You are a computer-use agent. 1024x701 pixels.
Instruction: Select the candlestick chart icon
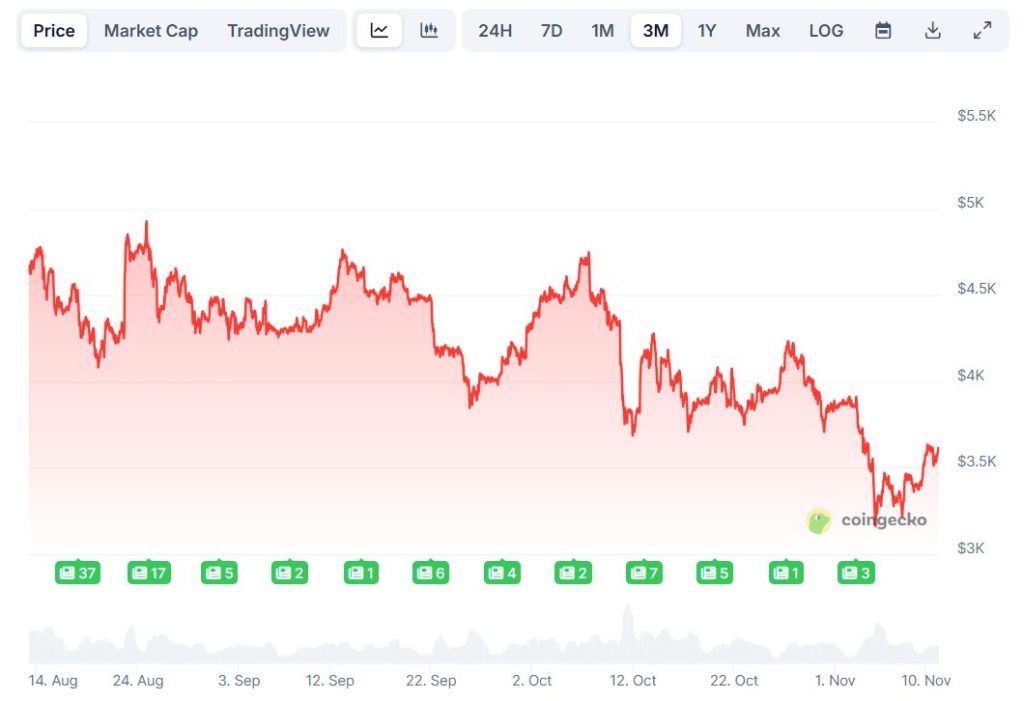coord(429,30)
